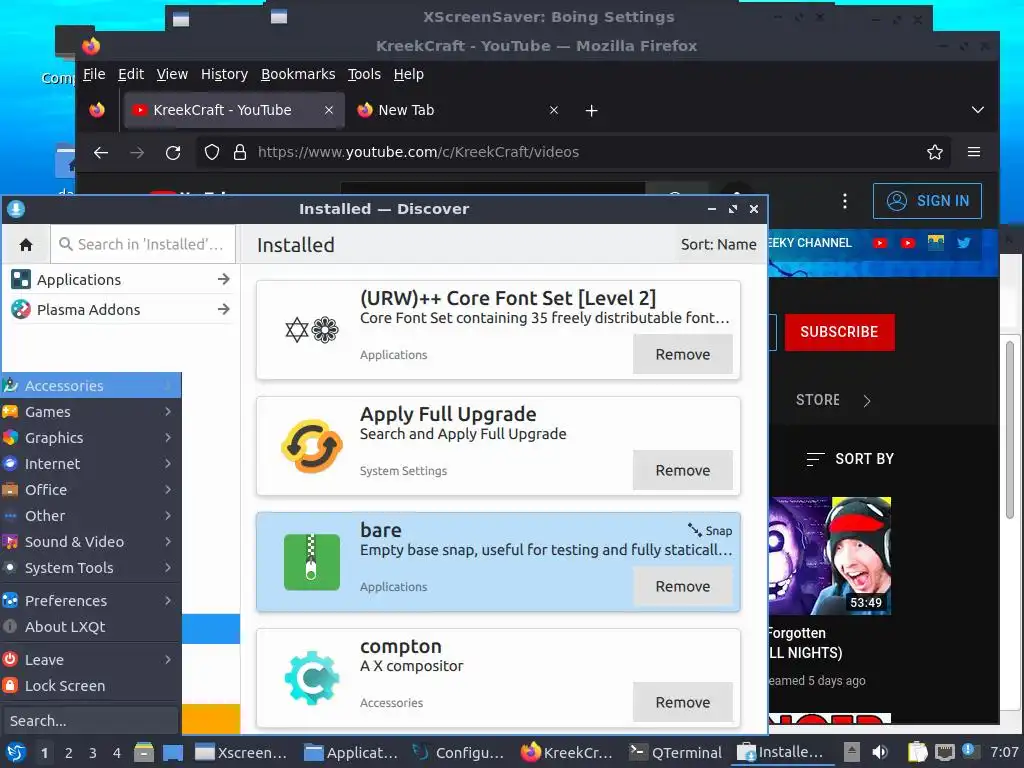Remove the (URW)++ Core Font Set
Screen dimensions: 1024x768
pyautogui.click(x=682, y=354)
